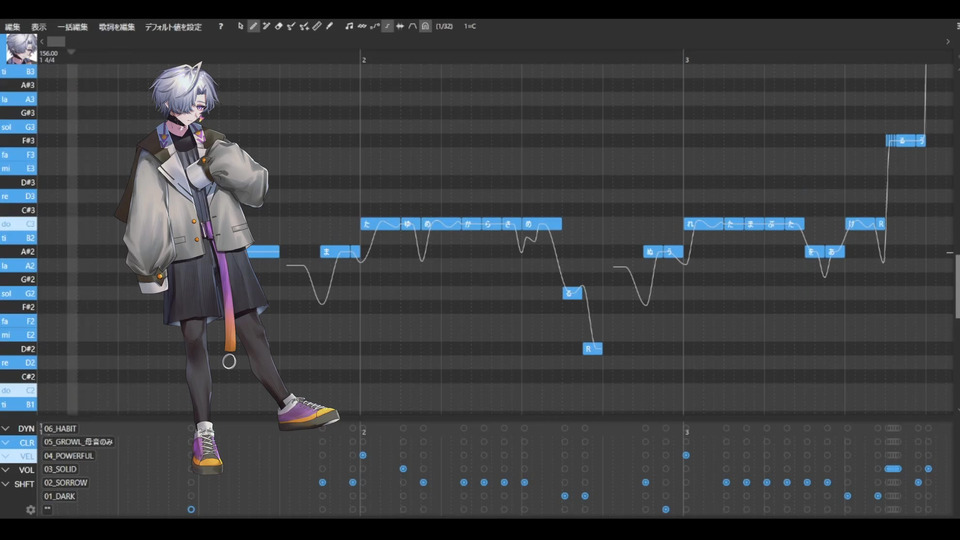Screen dimensions: 960x540
Task: Open the help question mark icon
Action: (x=220, y=26)
